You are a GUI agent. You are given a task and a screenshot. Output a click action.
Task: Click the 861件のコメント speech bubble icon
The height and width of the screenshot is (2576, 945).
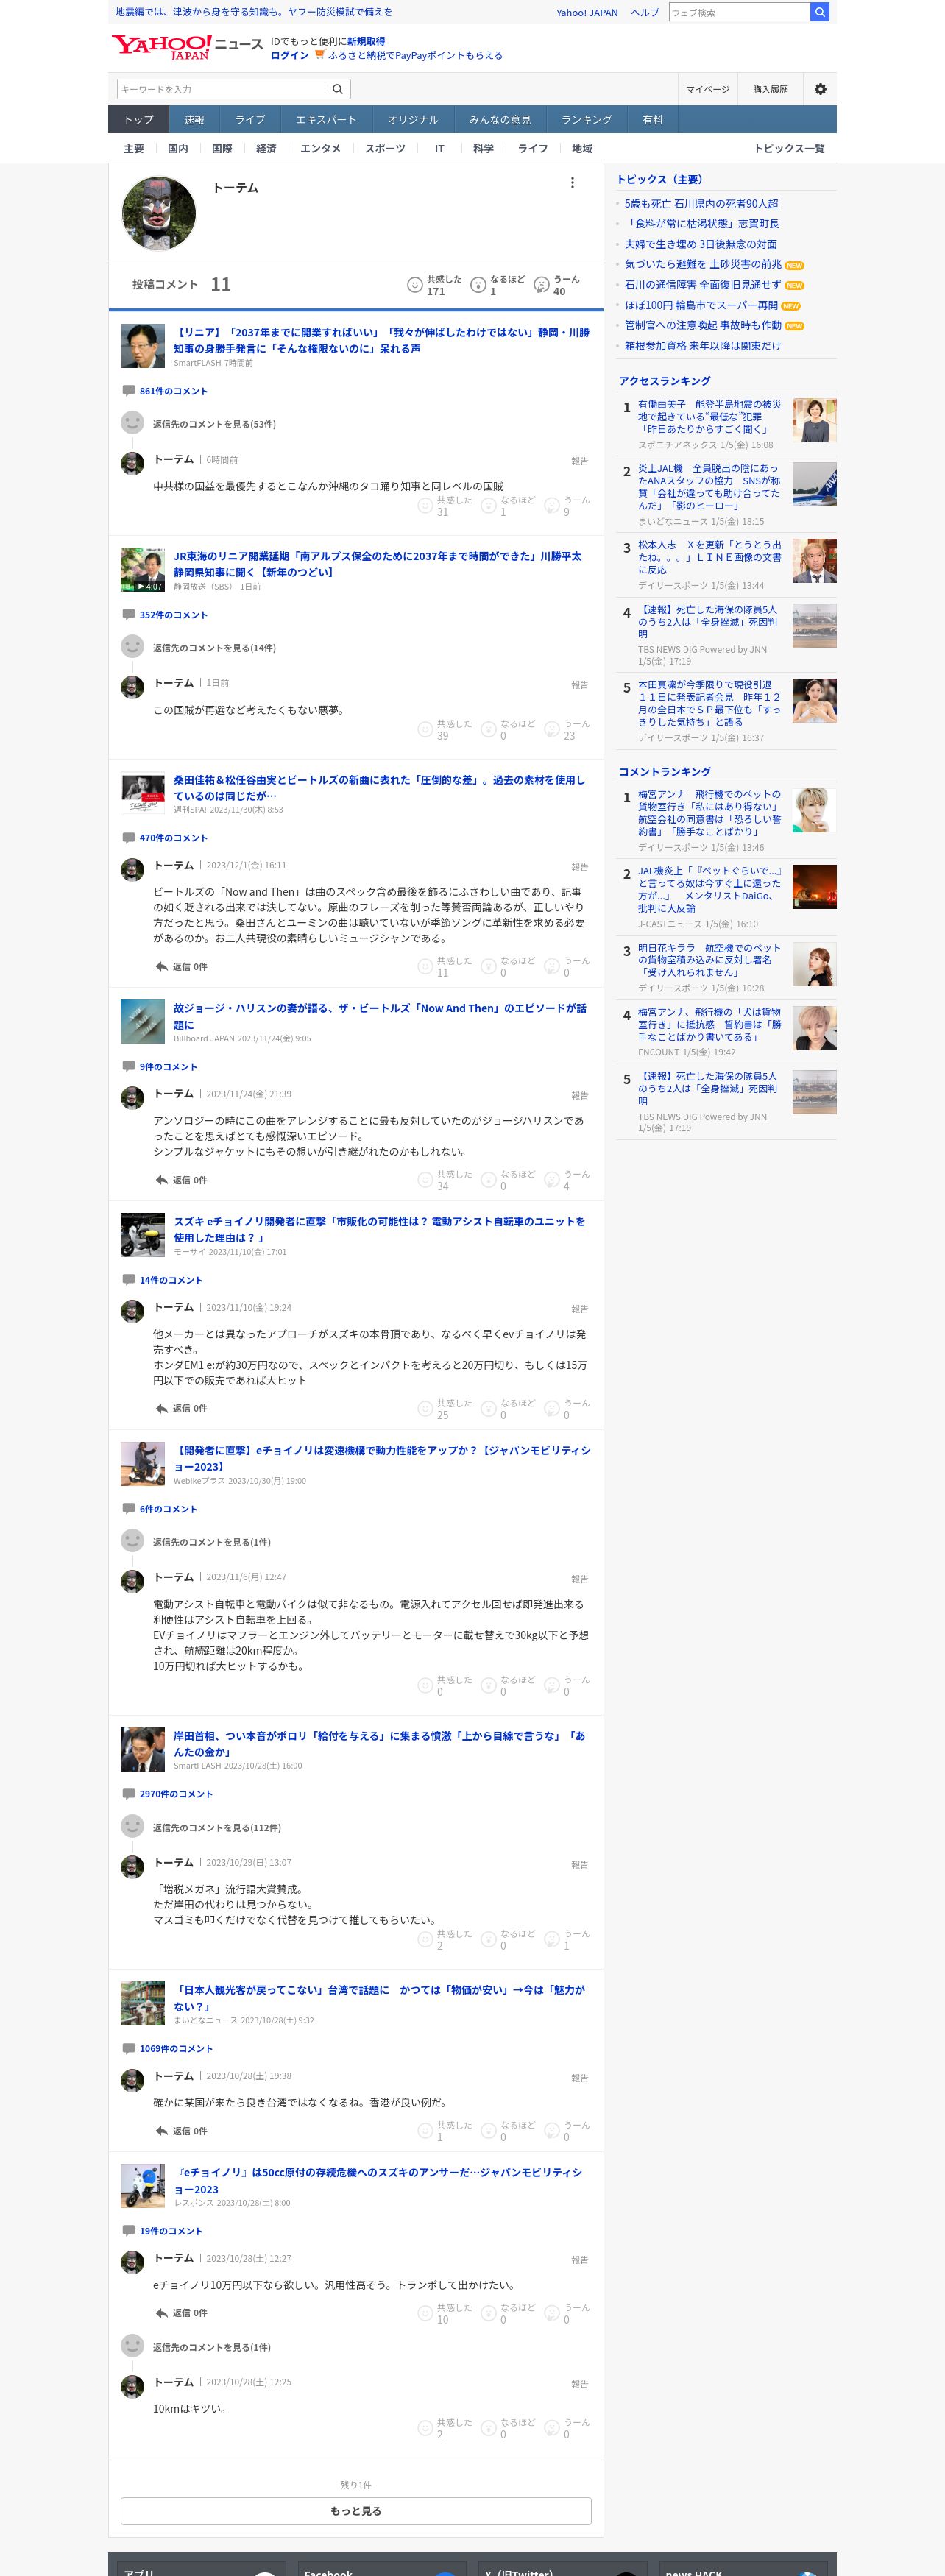(x=128, y=391)
